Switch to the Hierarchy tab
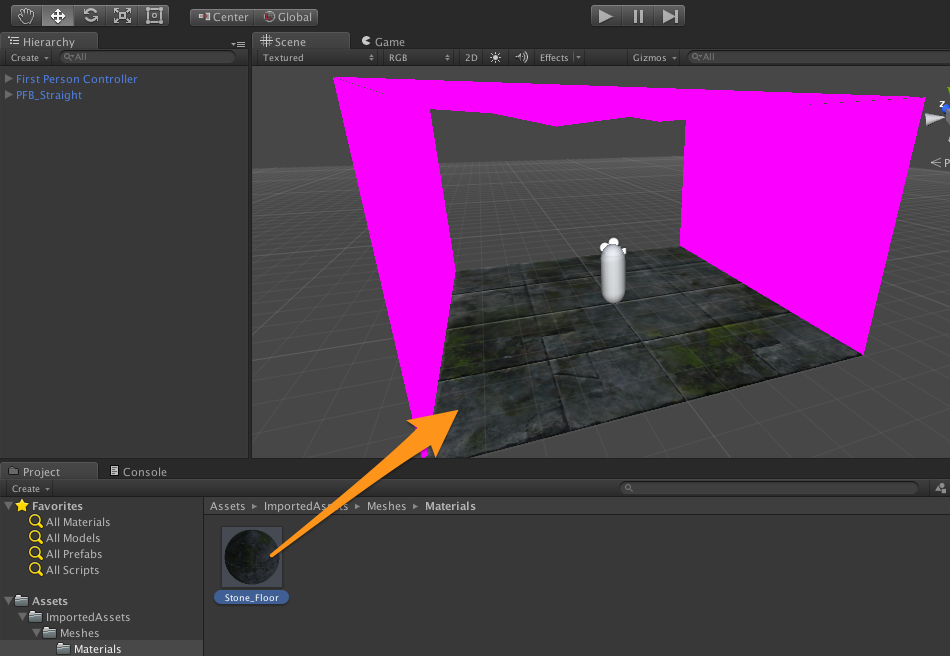Viewport: 950px width, 656px height. click(48, 41)
